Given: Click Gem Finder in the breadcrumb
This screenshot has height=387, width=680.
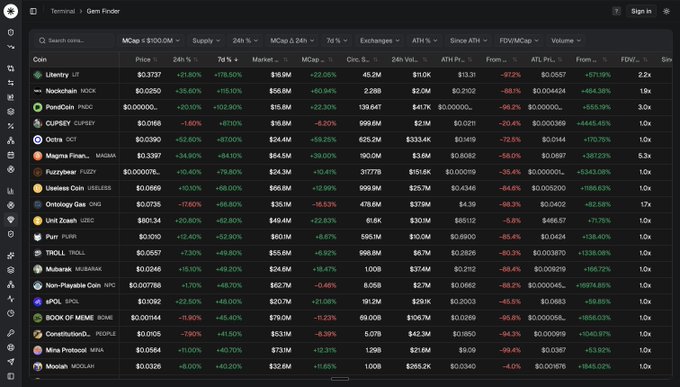Looking at the screenshot, I should (103, 11).
